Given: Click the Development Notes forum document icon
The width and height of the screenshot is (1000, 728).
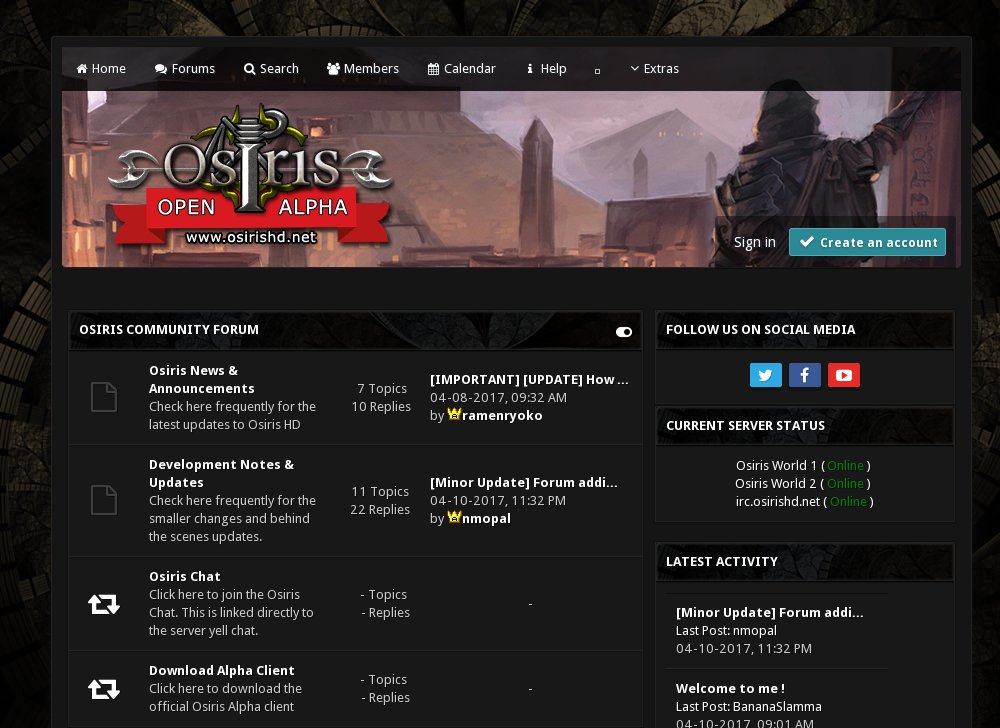Looking at the screenshot, I should coord(104,500).
